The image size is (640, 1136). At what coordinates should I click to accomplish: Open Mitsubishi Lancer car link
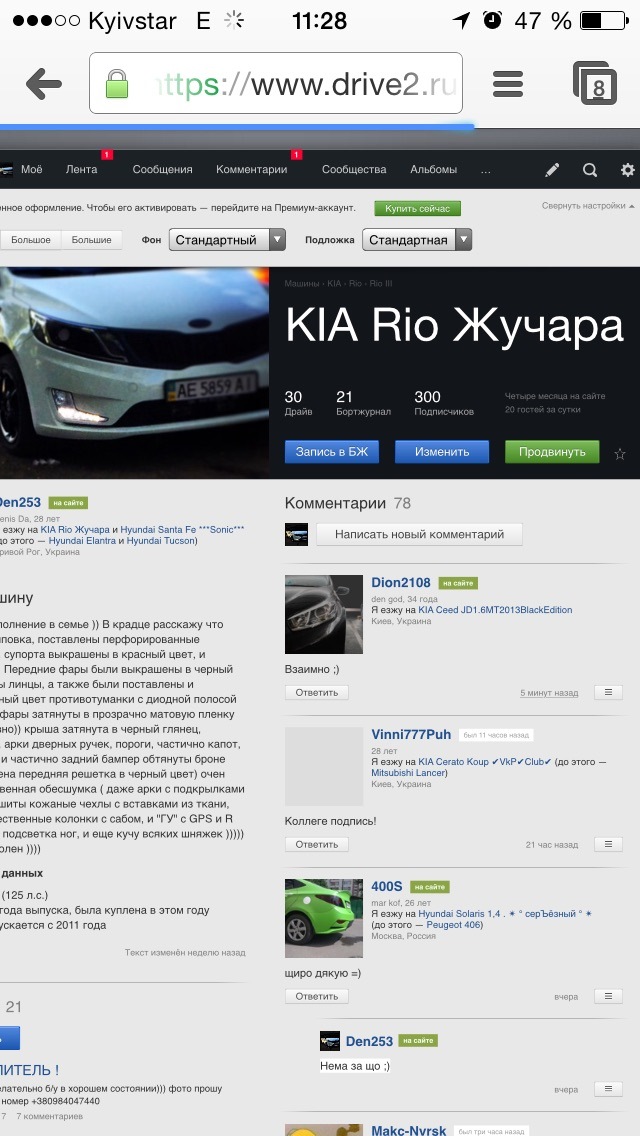[x=408, y=773]
